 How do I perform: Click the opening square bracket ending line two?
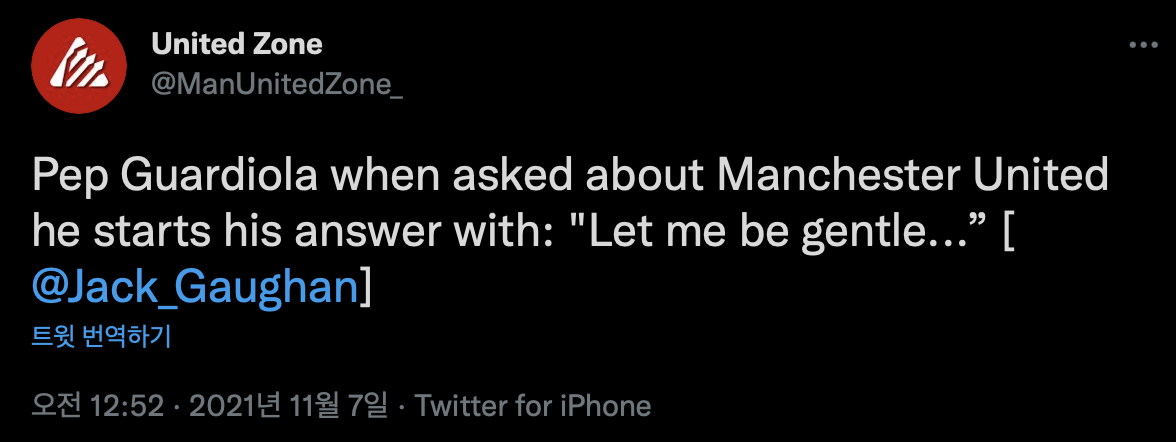tap(1005, 232)
